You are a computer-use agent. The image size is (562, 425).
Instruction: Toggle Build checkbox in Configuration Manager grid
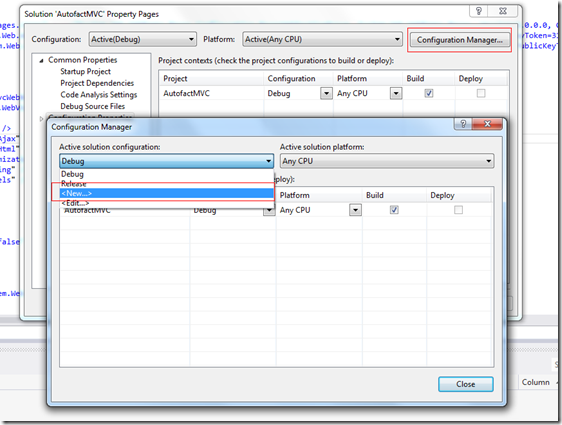394,210
